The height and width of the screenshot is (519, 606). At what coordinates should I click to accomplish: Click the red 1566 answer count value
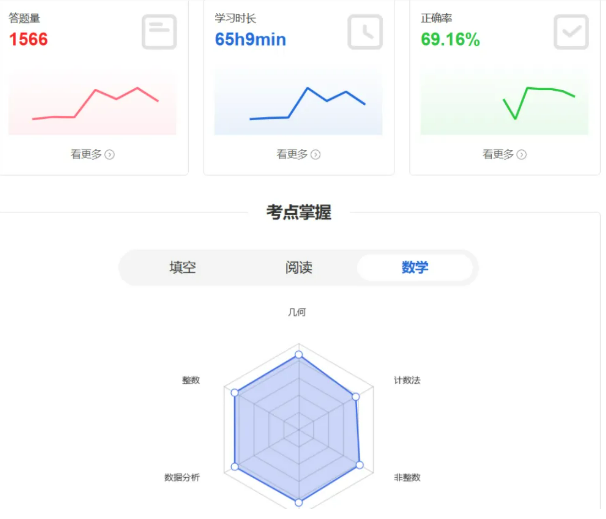[28, 40]
